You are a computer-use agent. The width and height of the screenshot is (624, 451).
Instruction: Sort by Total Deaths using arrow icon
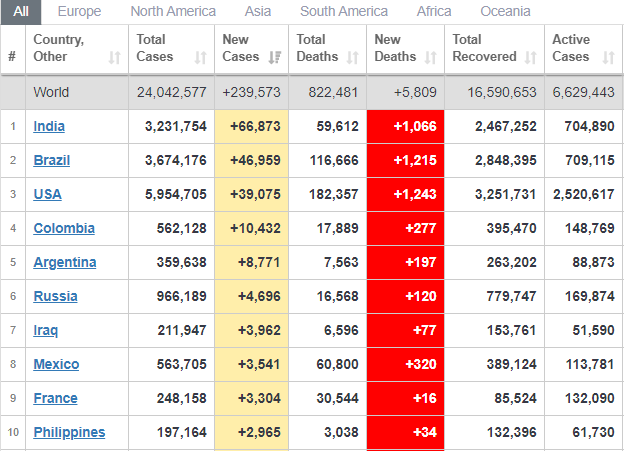coord(353,58)
